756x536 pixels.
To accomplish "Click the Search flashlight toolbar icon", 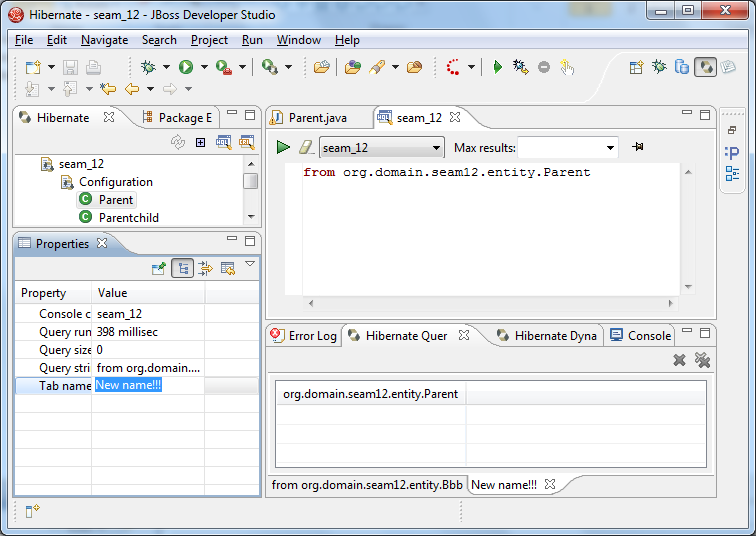I will coord(377,67).
